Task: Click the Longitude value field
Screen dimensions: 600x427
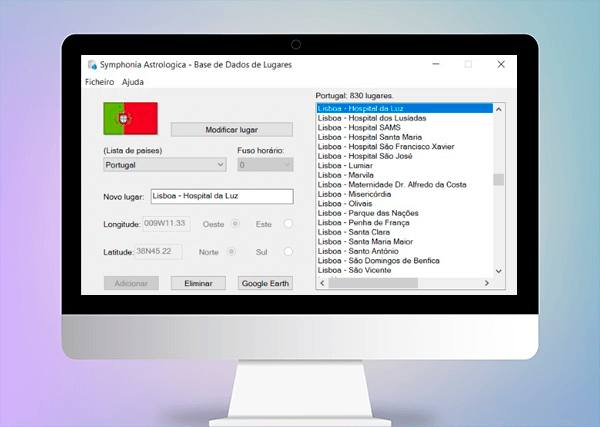Action: [166, 223]
